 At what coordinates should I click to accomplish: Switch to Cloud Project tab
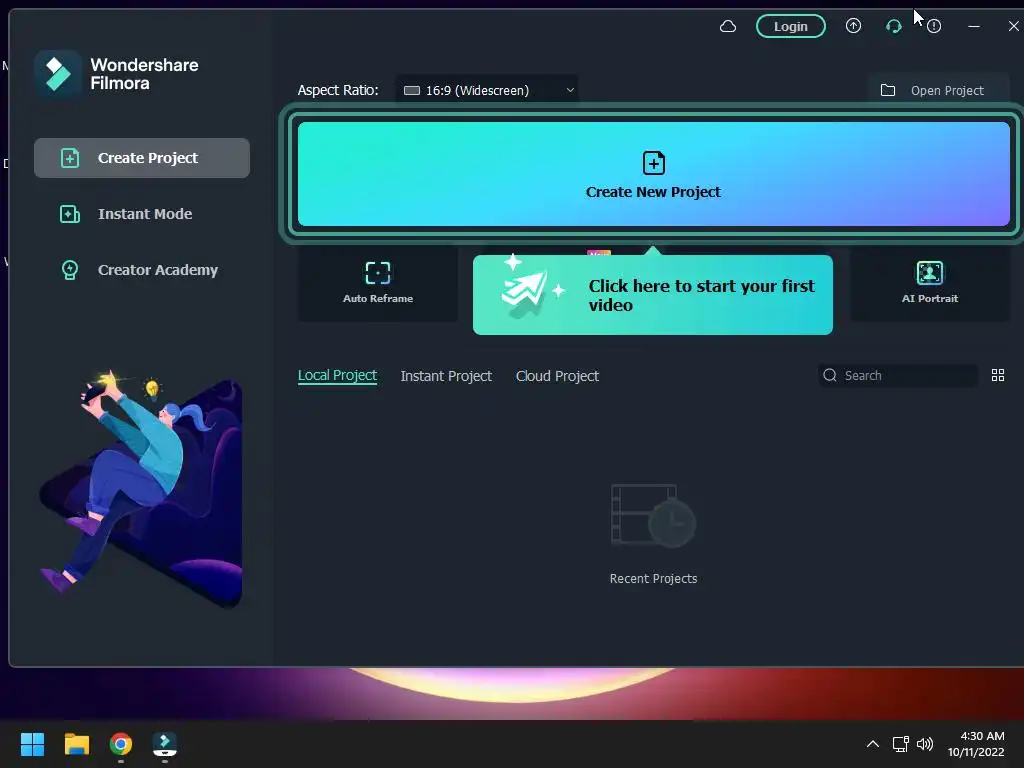pyautogui.click(x=557, y=376)
